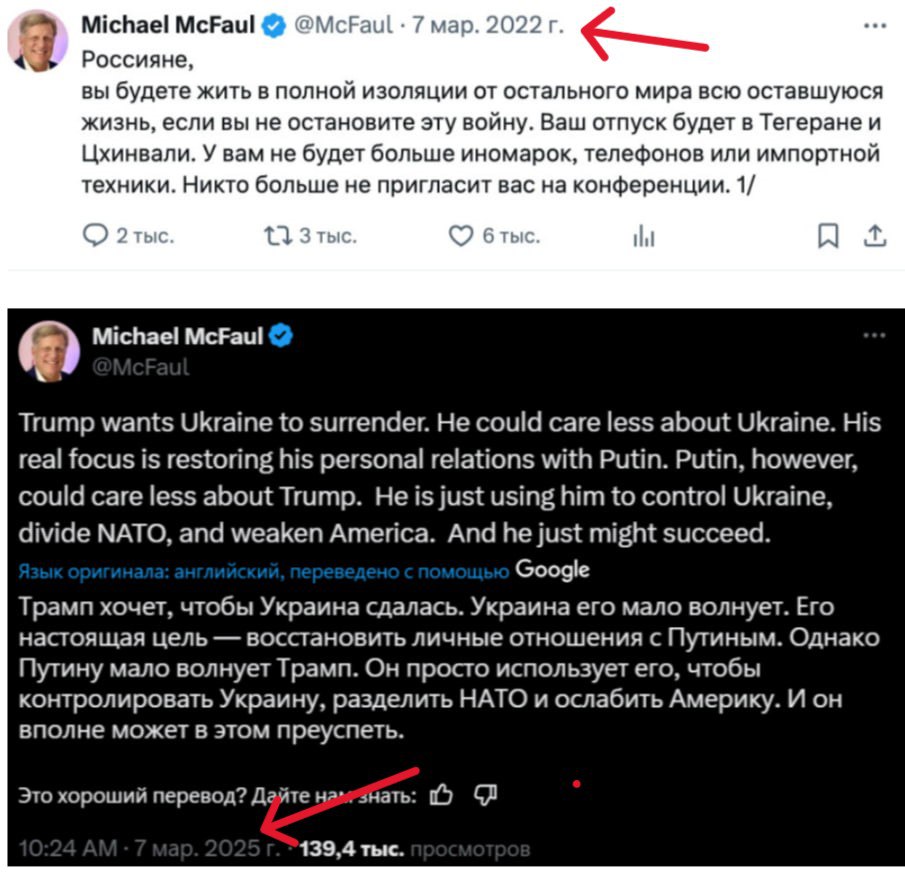Open the three-dot menu on the first tweet

click(873, 26)
